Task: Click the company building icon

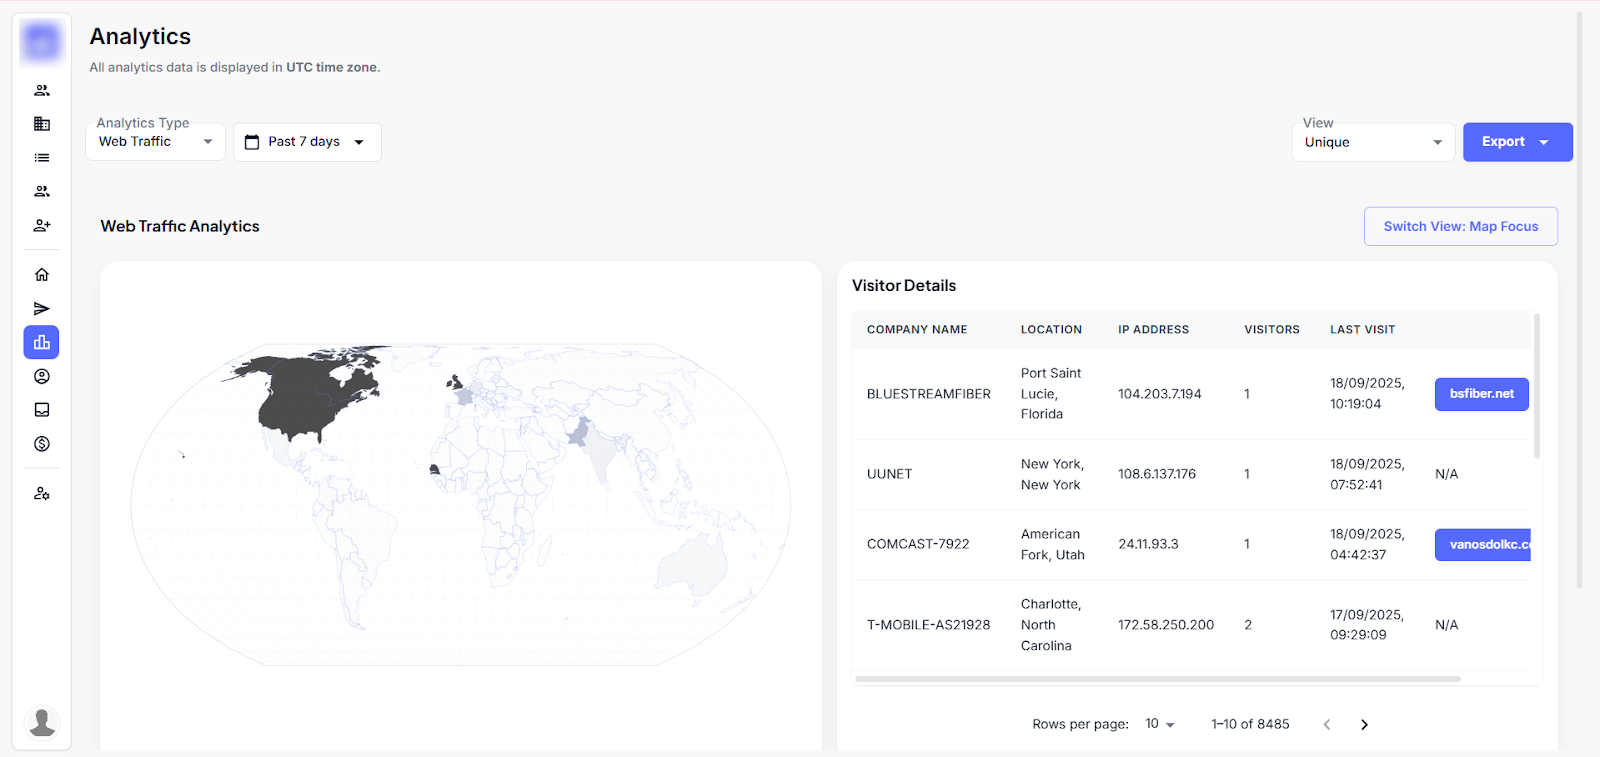Action: click(x=42, y=124)
